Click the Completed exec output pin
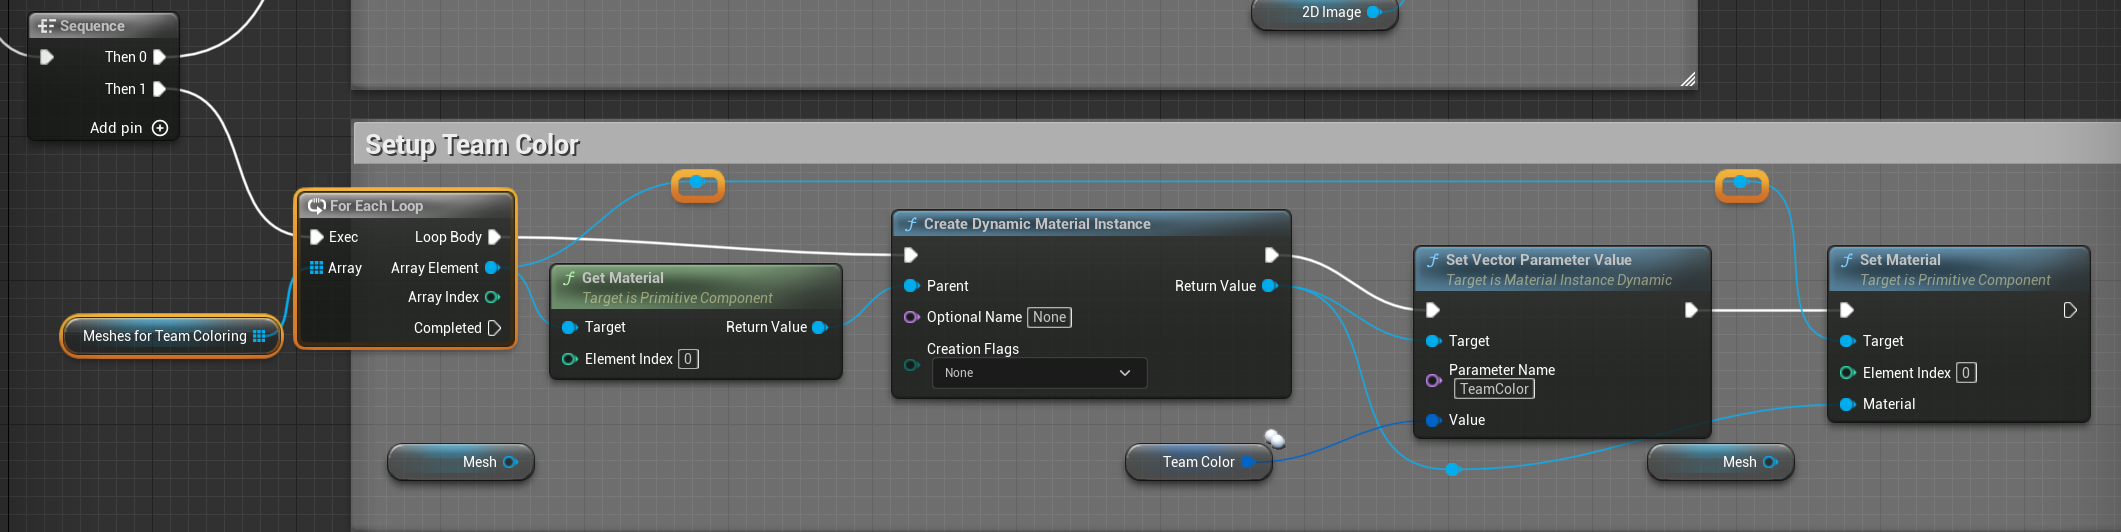2121x532 pixels. pyautogui.click(x=494, y=328)
